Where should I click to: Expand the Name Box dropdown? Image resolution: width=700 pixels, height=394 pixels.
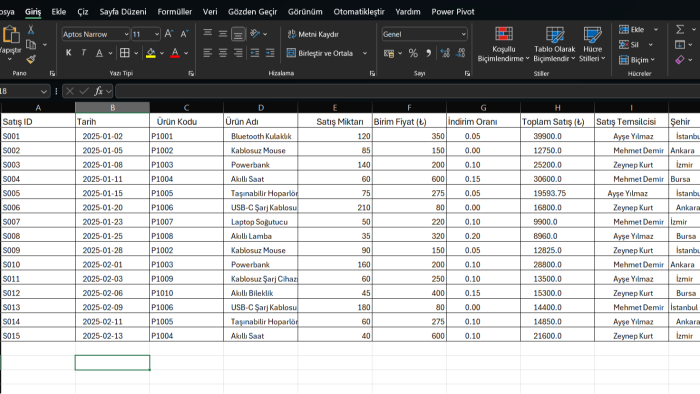[x=43, y=91]
